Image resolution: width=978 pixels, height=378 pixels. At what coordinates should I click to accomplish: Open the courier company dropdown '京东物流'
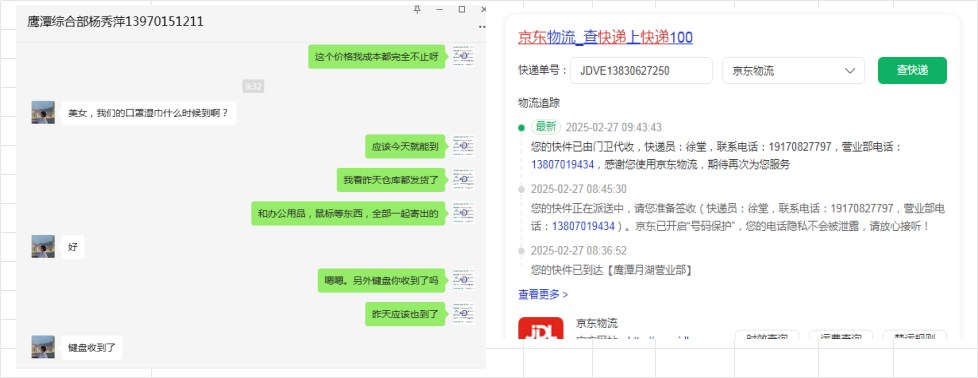pos(793,70)
